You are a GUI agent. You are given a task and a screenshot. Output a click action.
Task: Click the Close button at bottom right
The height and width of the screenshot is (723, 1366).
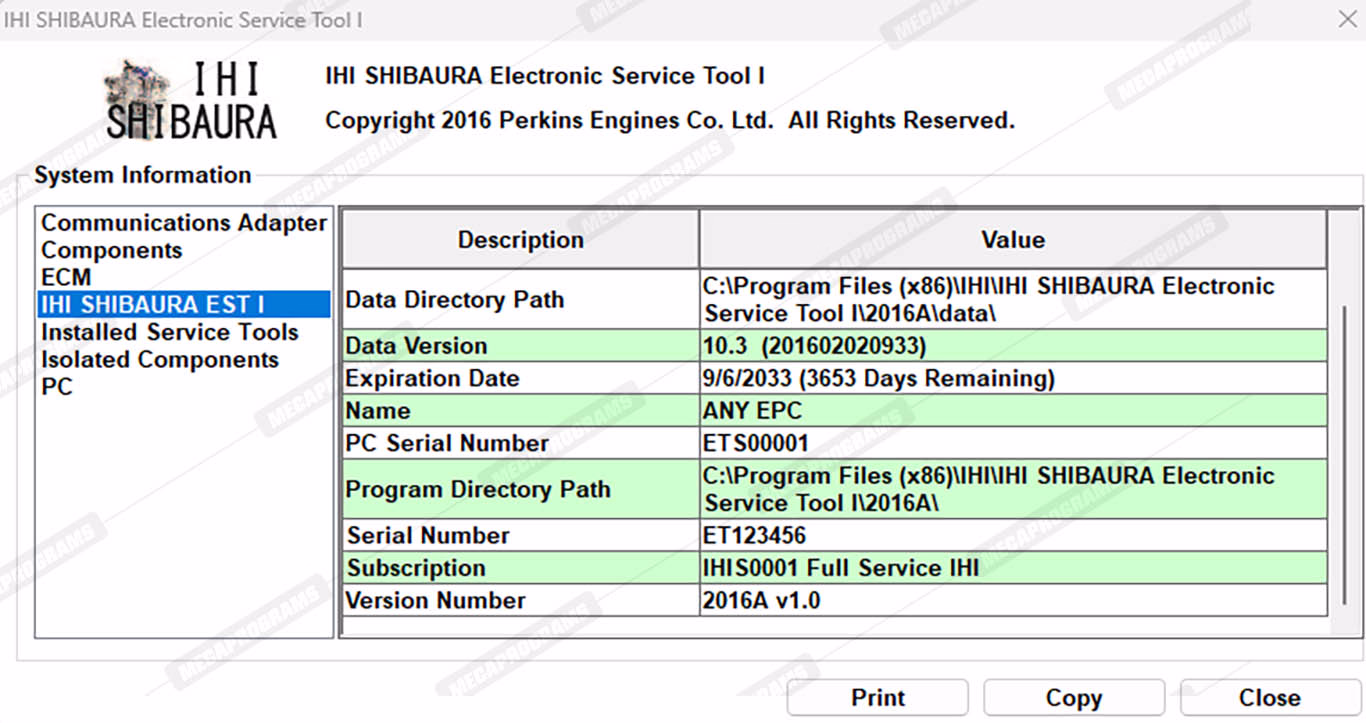1269,698
